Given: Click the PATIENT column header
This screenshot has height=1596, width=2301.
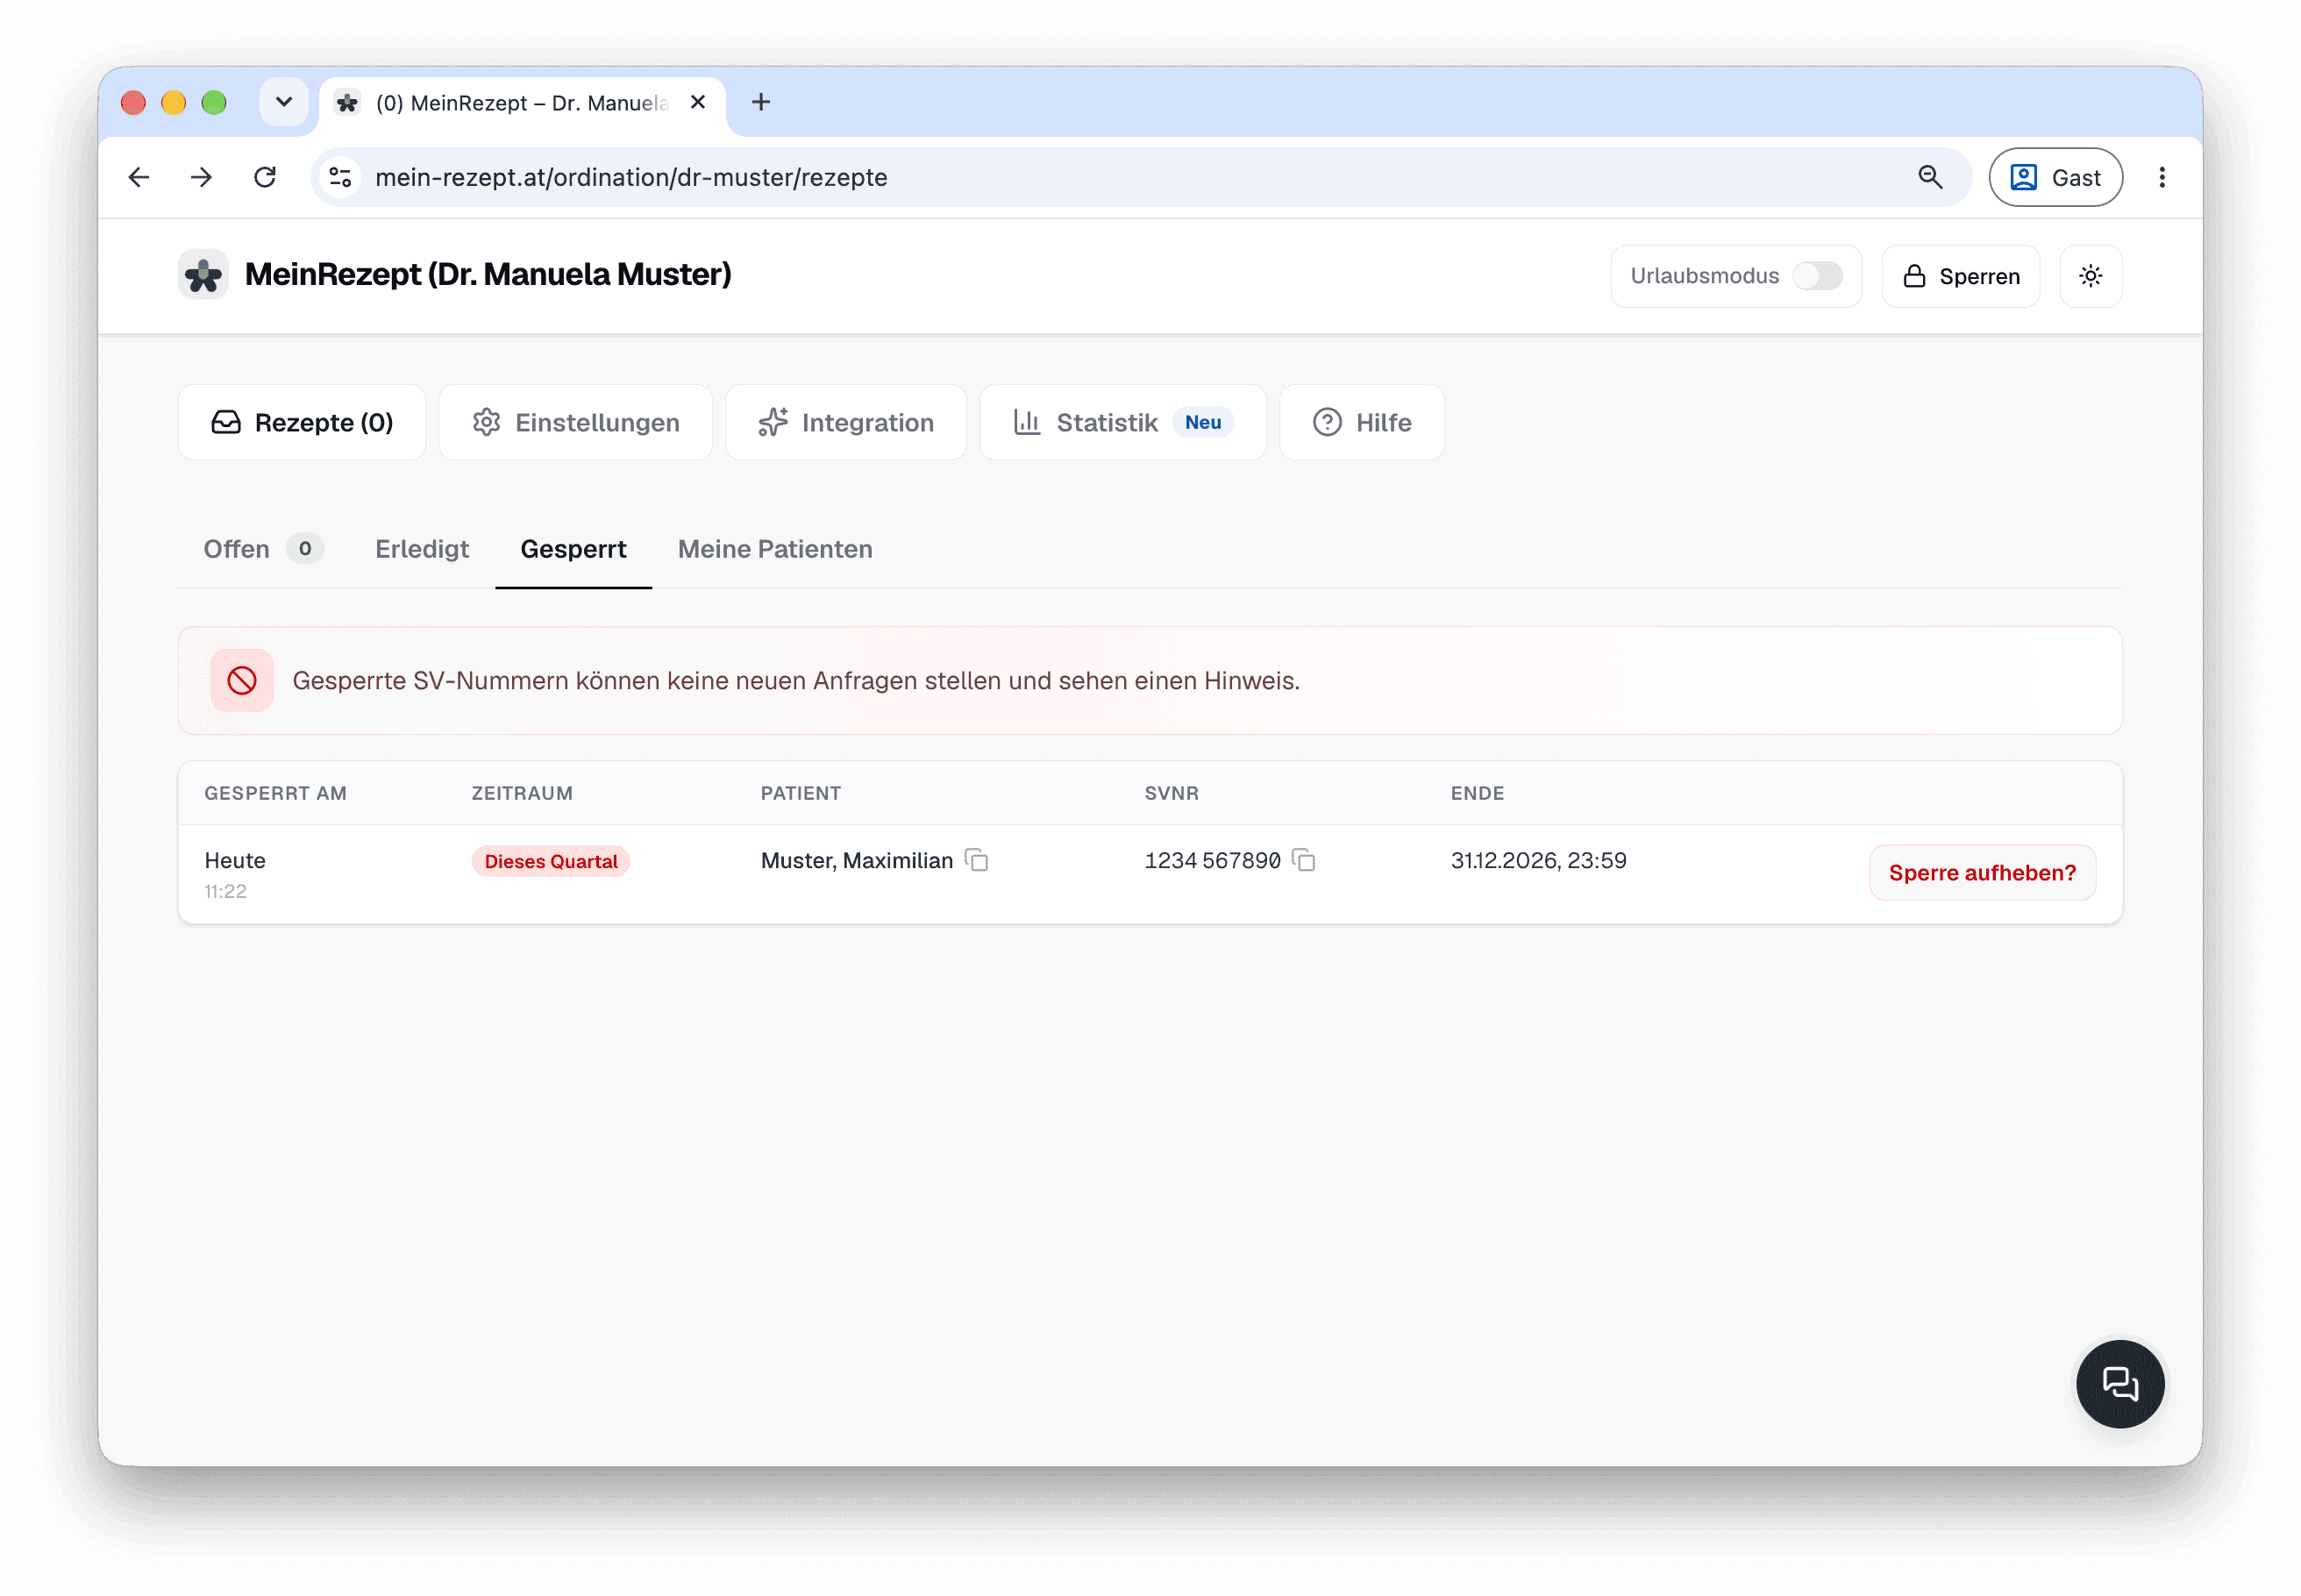Looking at the screenshot, I should 800,793.
